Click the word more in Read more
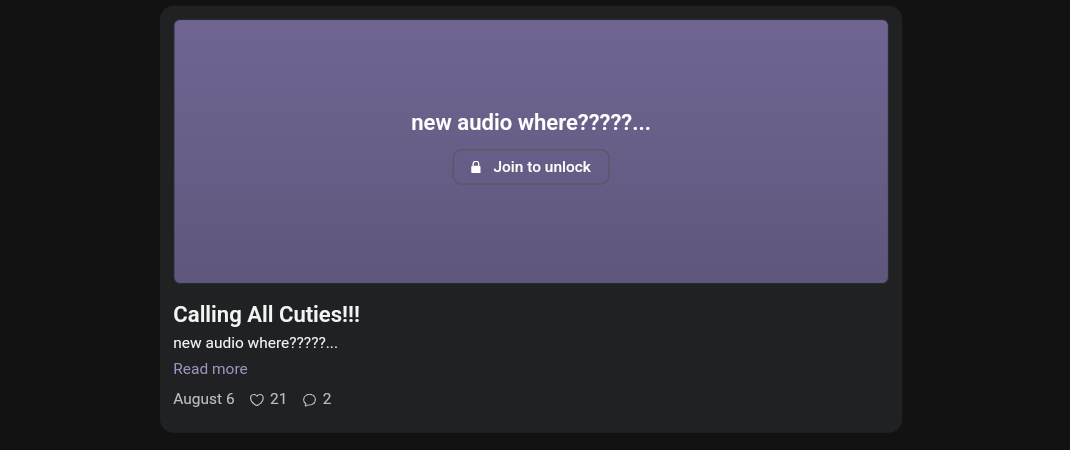 [x=229, y=369]
